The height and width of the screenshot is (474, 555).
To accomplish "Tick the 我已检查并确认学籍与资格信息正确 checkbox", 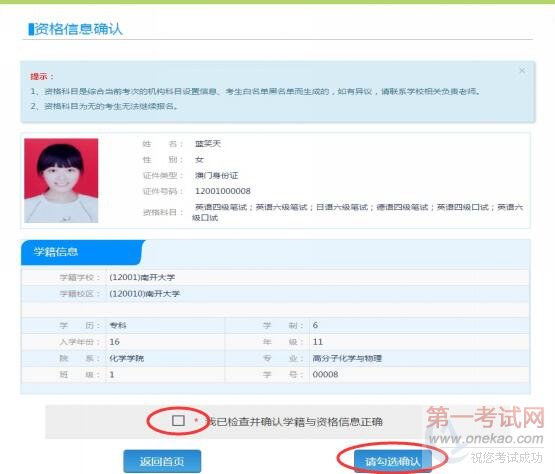I will 178,421.
